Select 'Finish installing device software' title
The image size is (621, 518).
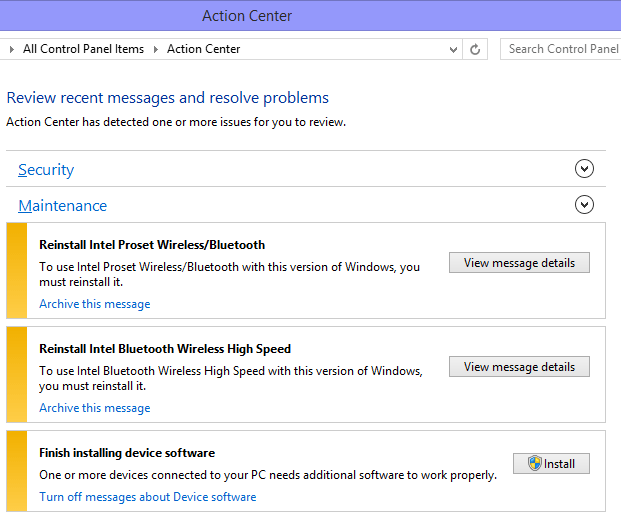tap(127, 453)
